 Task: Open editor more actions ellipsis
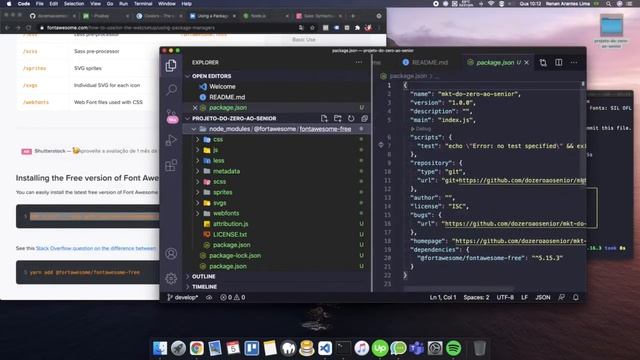point(574,62)
